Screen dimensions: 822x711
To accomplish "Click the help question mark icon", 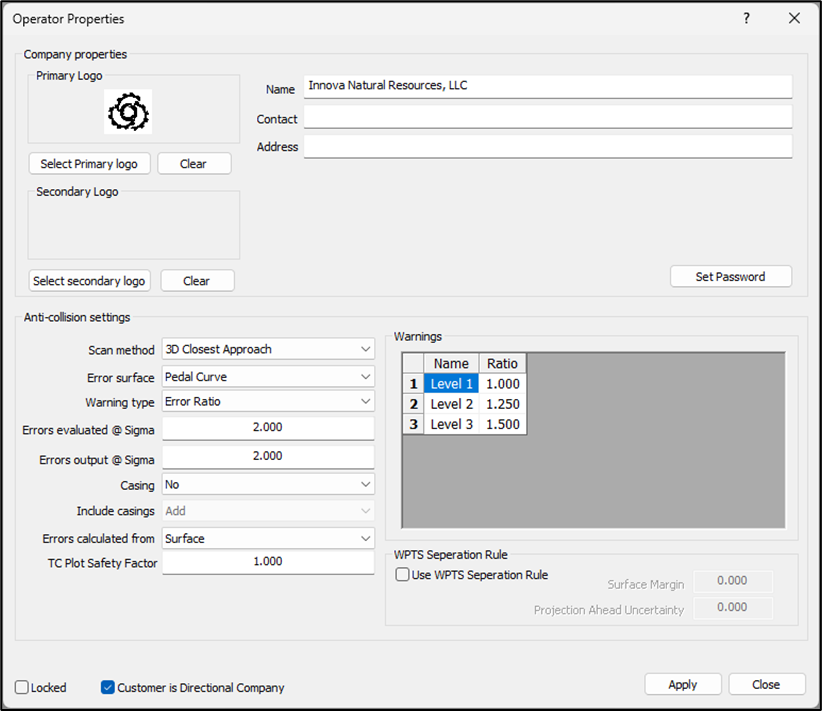I will point(746,19).
